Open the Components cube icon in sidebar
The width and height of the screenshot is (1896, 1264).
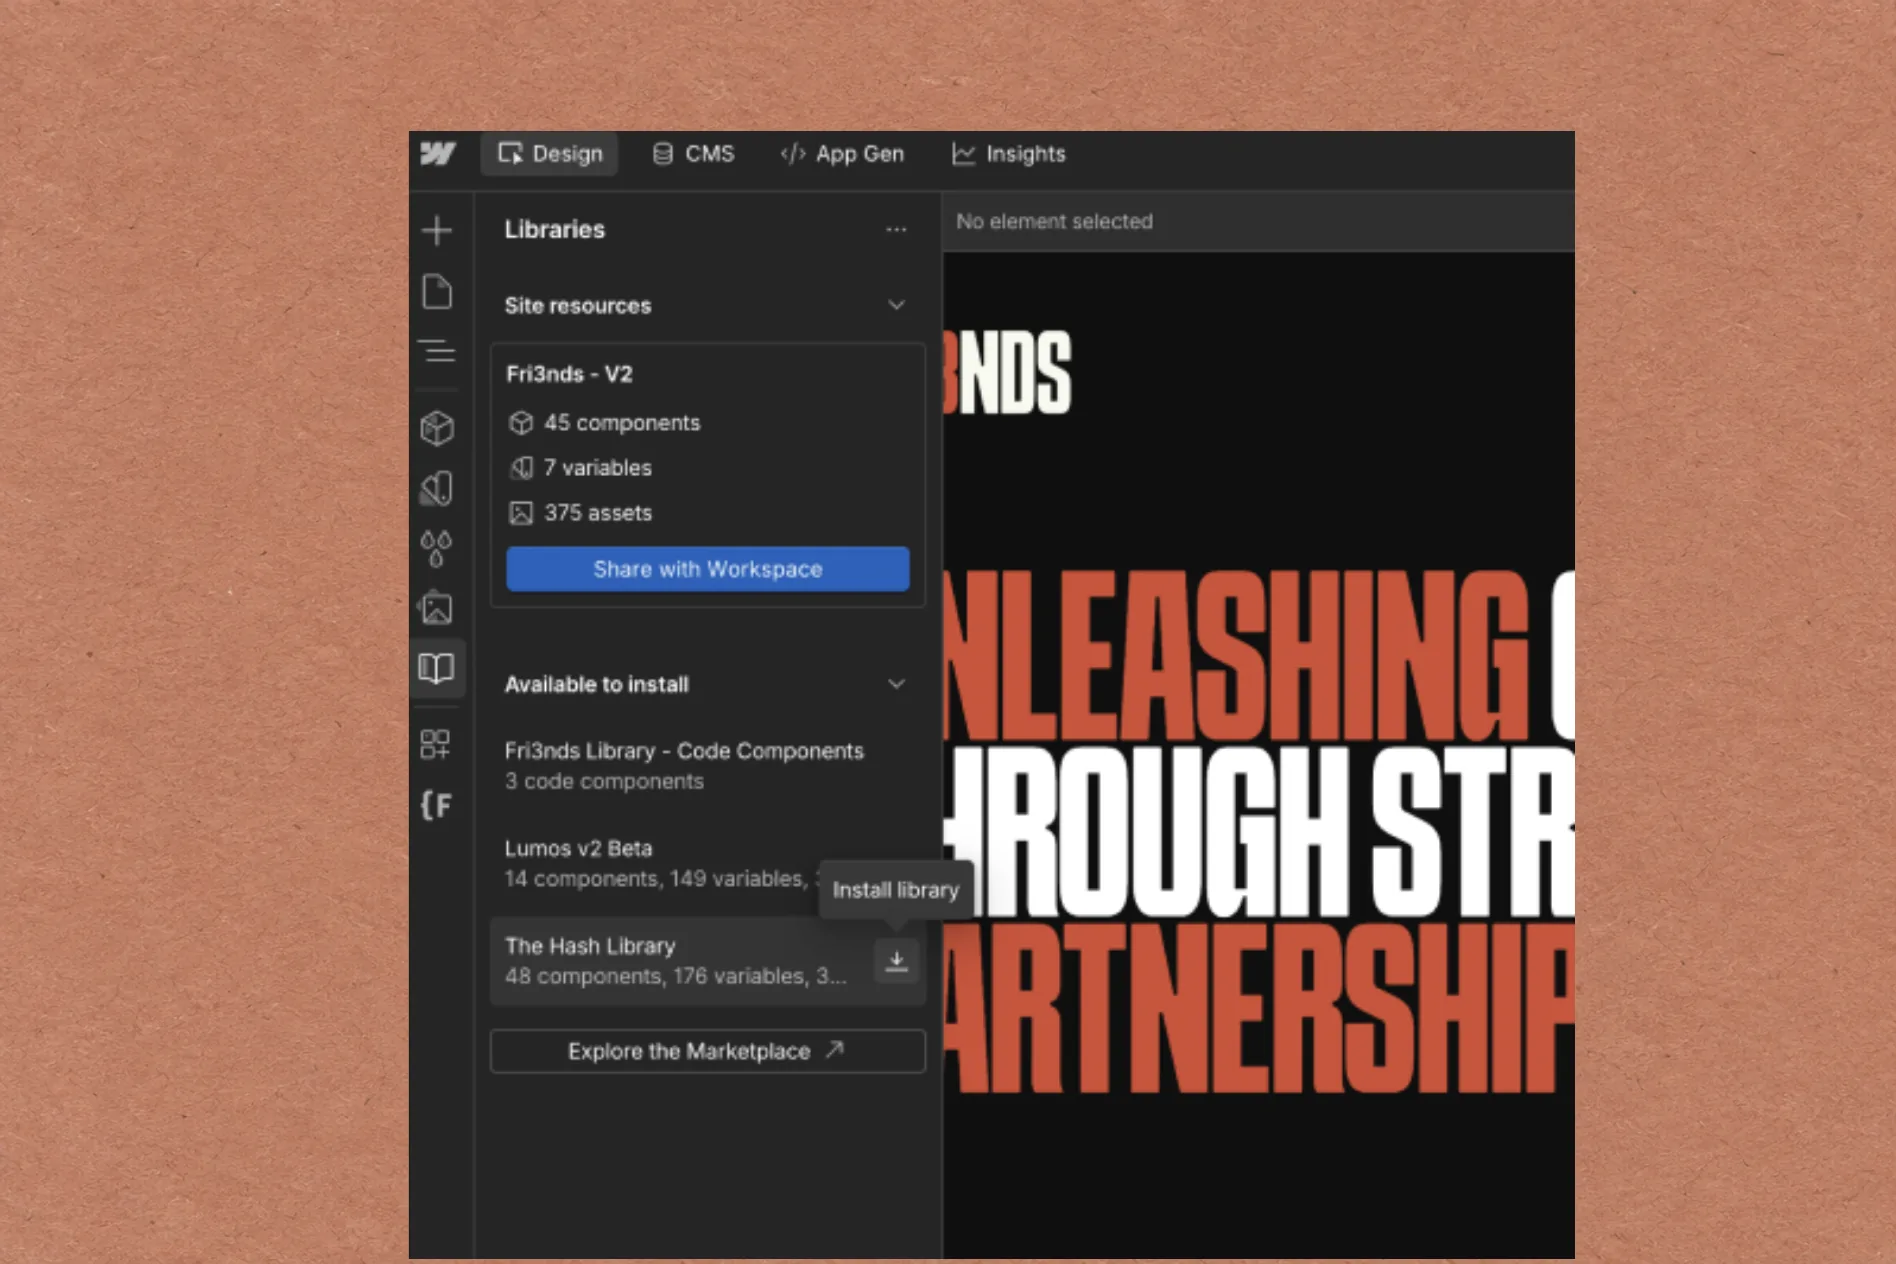coord(437,428)
